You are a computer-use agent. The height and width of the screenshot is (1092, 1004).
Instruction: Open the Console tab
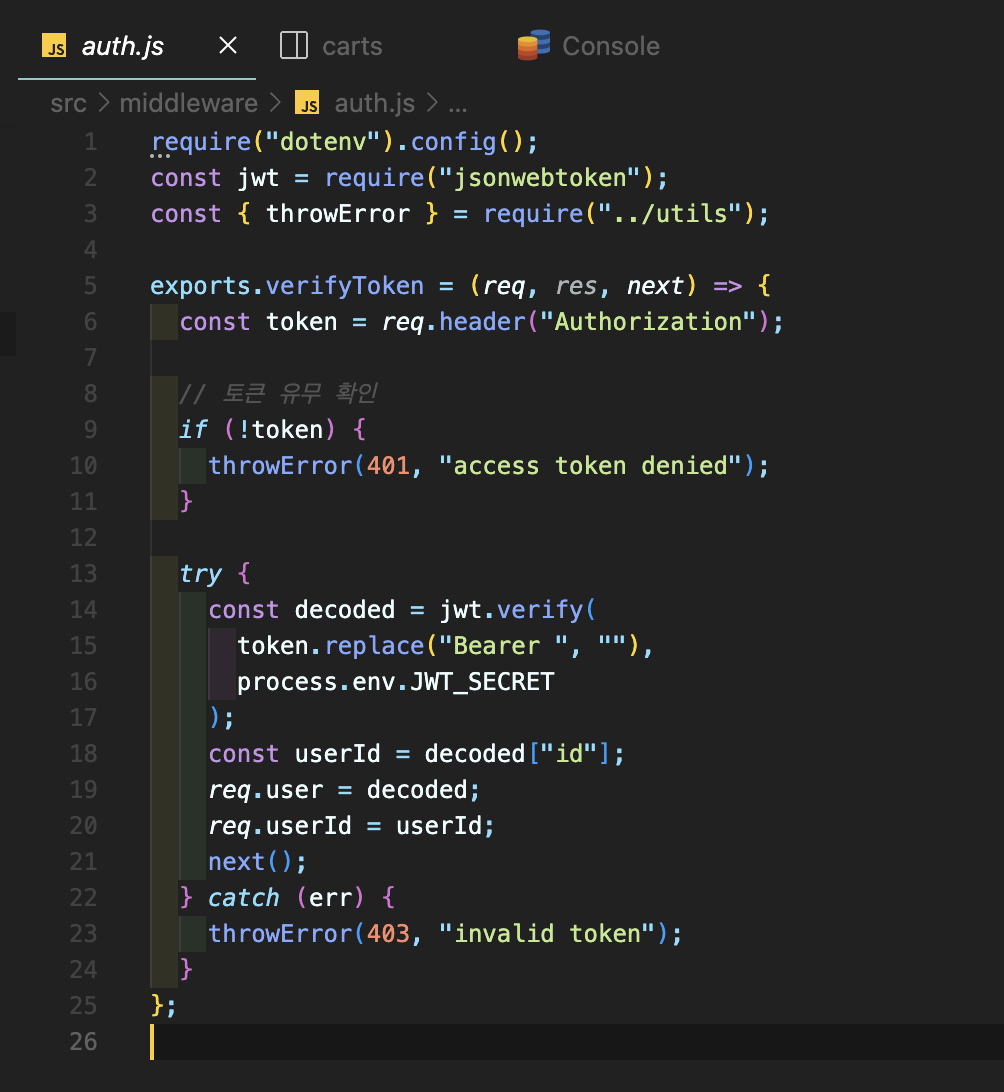(611, 46)
